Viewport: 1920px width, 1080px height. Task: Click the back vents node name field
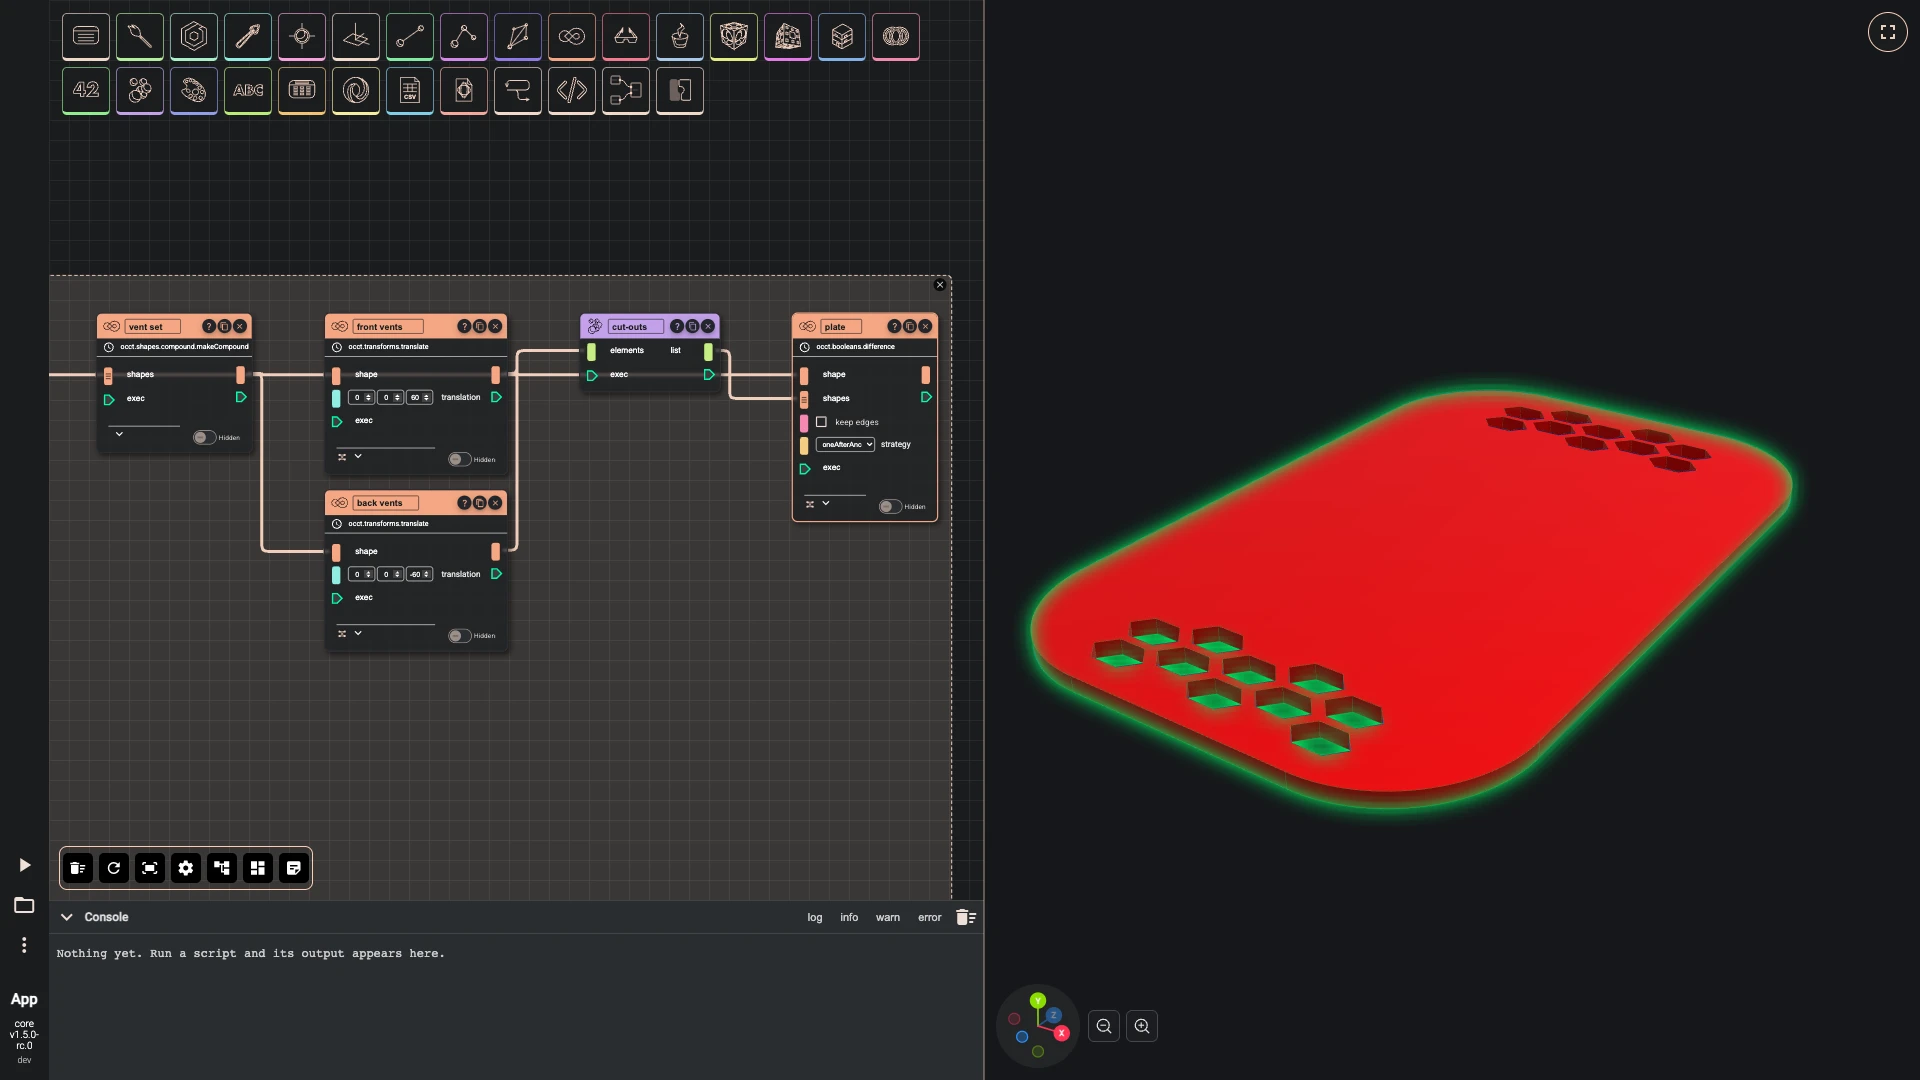[387, 503]
